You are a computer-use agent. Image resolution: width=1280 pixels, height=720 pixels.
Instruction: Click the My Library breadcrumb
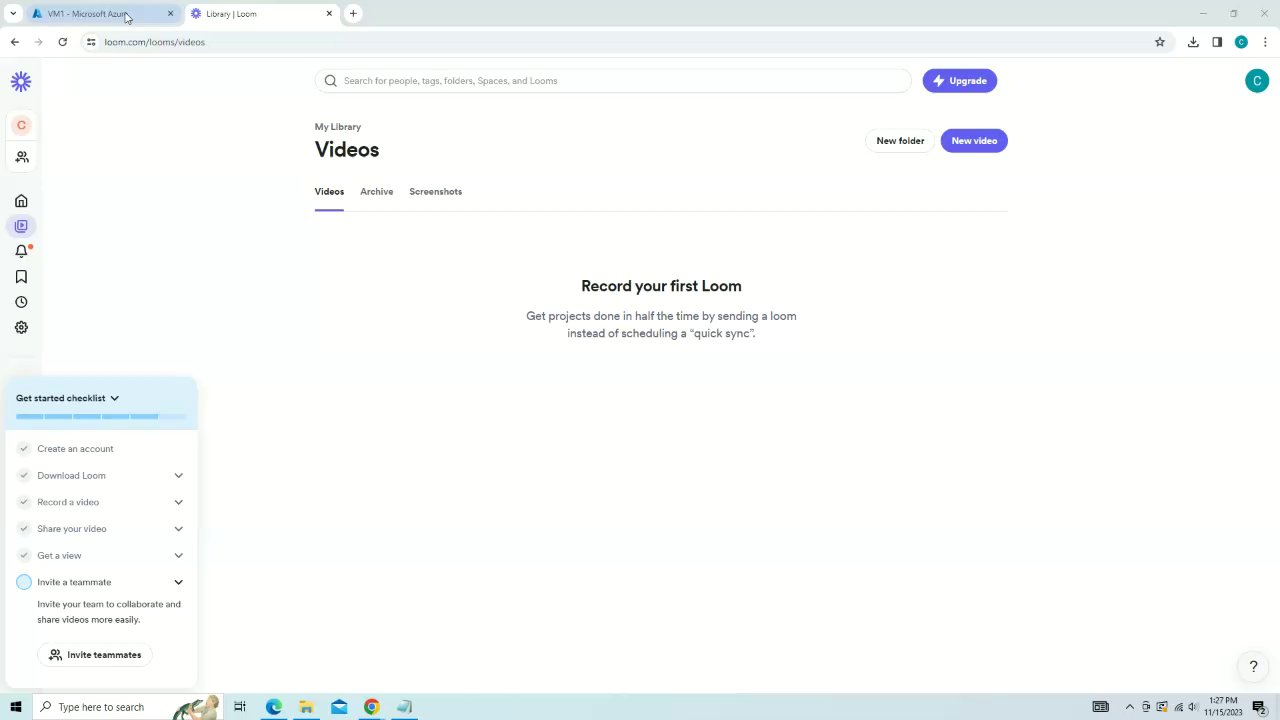(x=338, y=127)
